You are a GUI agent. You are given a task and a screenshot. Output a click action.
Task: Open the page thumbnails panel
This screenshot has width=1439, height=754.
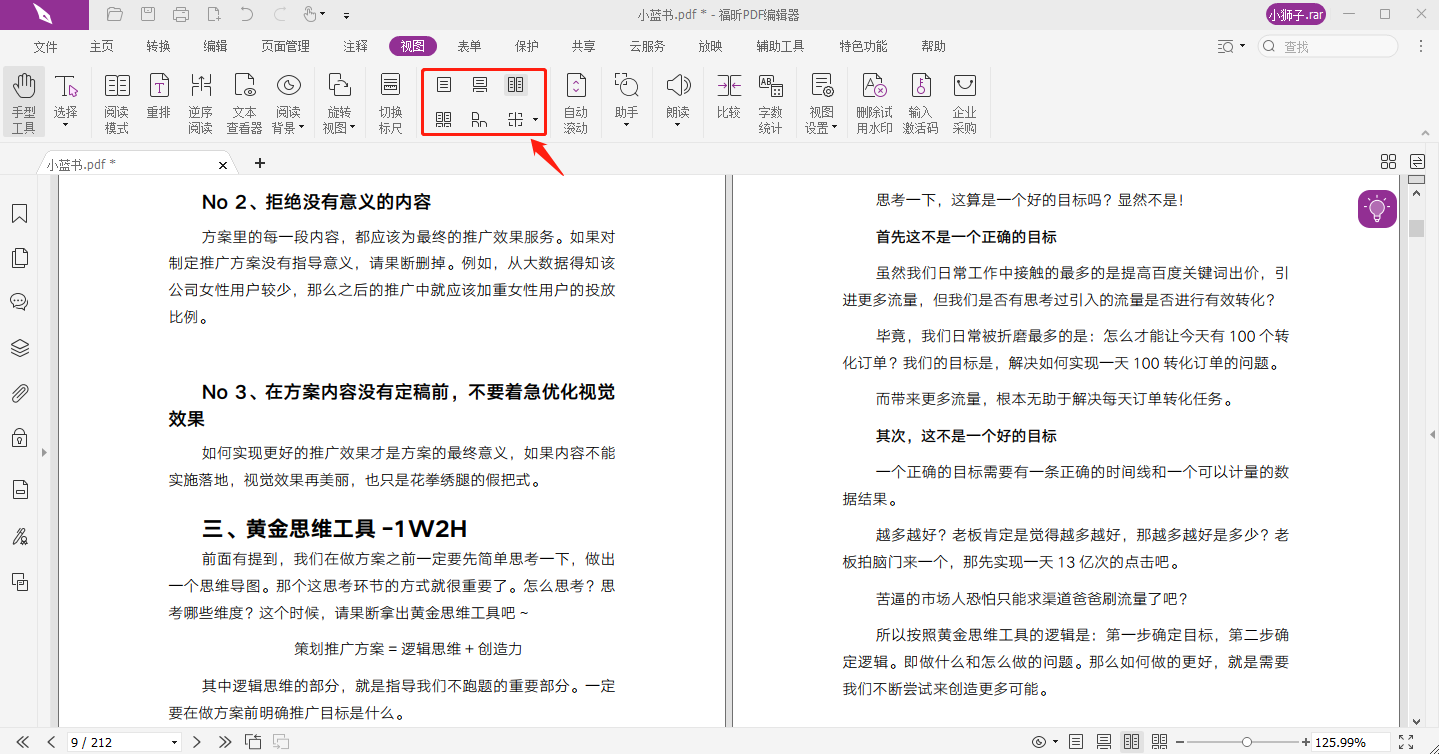[20, 257]
